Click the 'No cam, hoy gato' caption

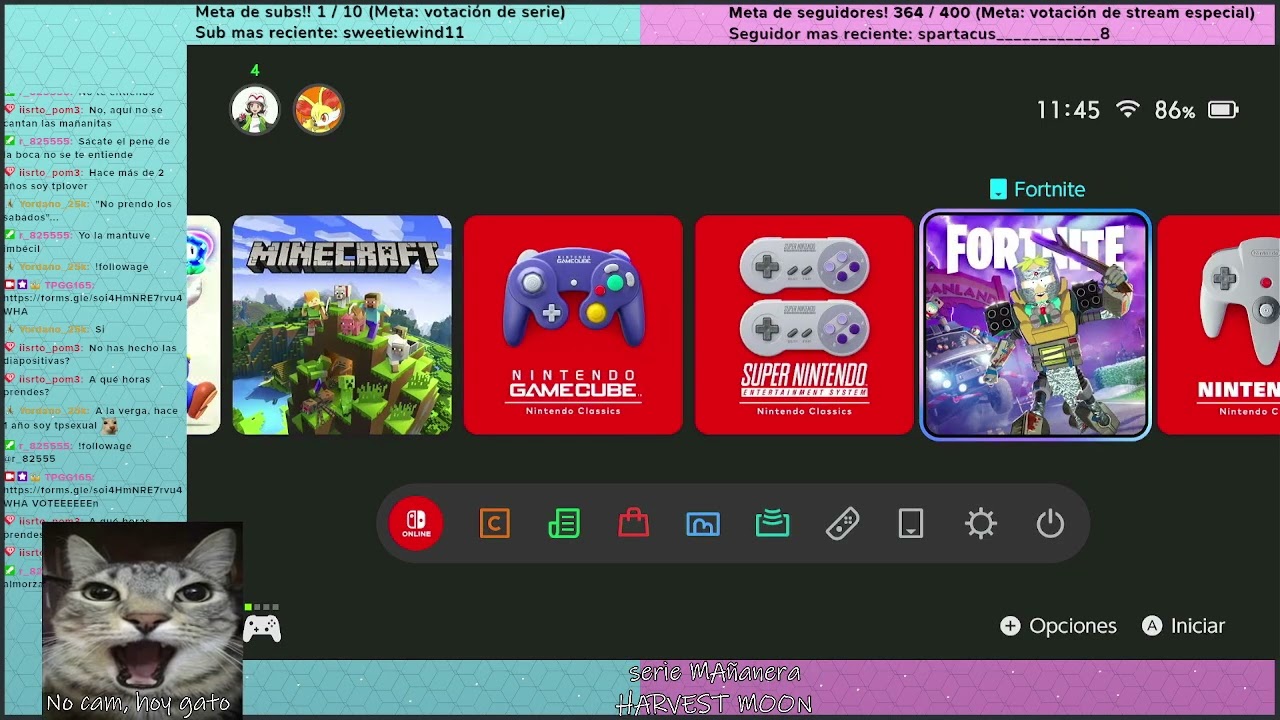click(138, 703)
